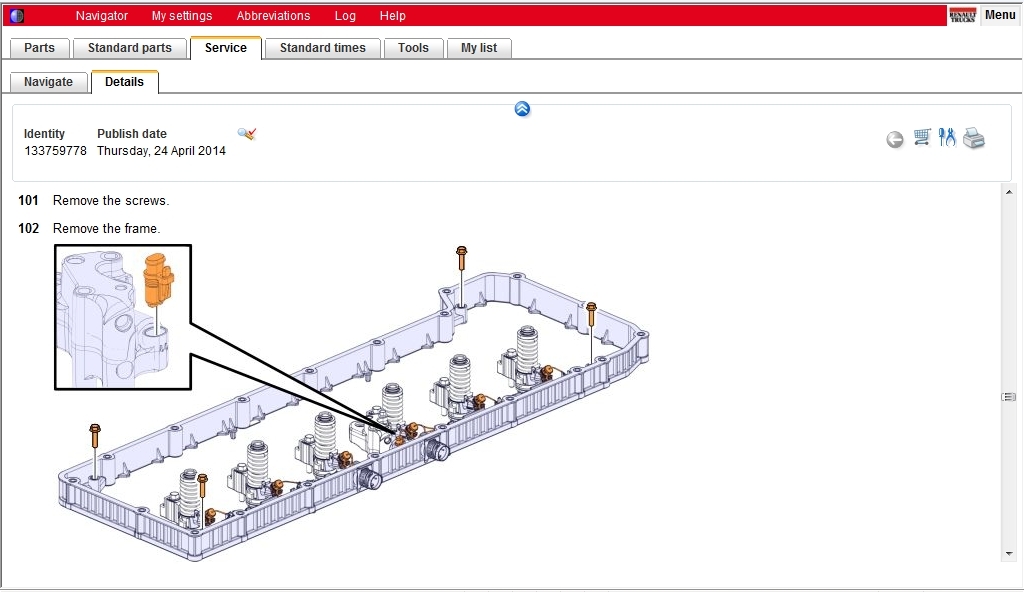This screenshot has height=592, width=1024.
Task: Click the 'Identity' label
Action: pyautogui.click(x=44, y=134)
